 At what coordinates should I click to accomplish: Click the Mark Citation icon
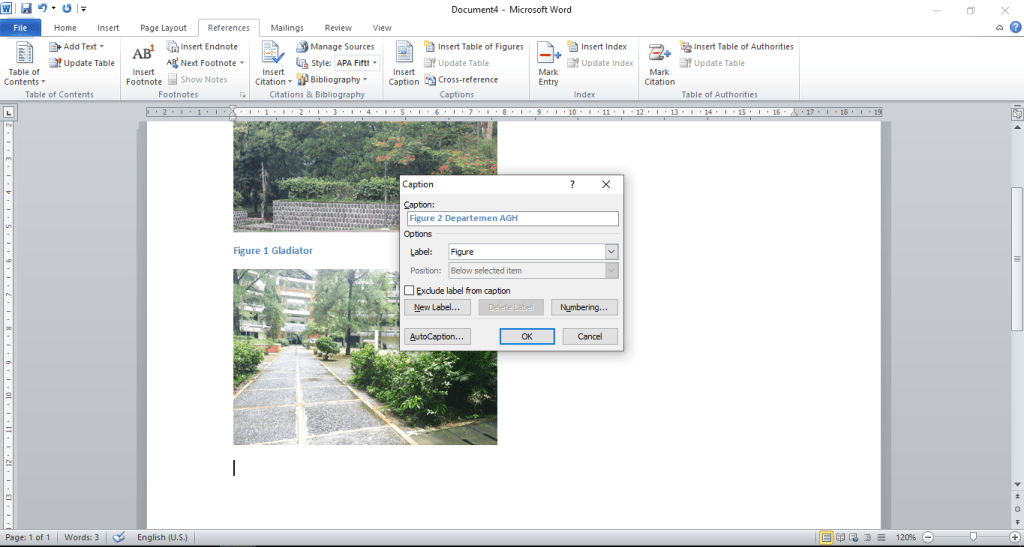point(659,54)
